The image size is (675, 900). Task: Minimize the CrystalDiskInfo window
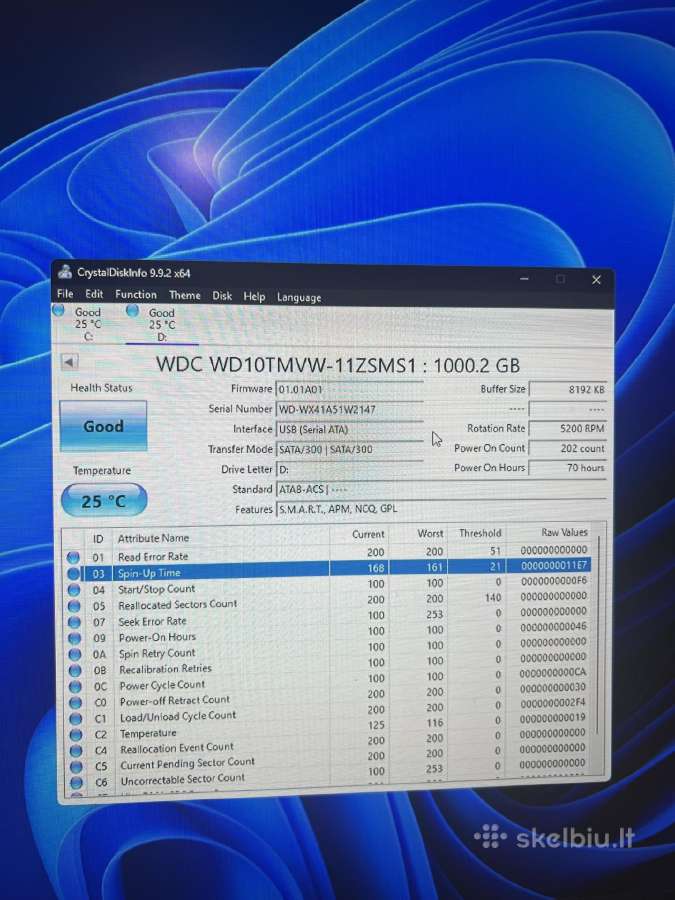(525, 278)
